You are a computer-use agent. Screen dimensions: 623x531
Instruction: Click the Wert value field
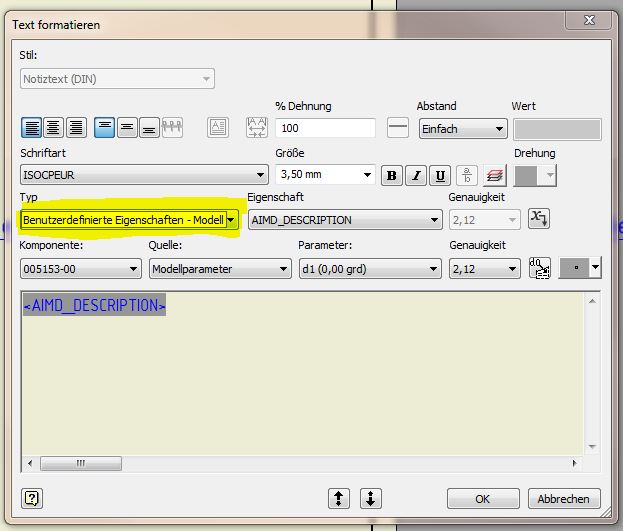coord(557,129)
